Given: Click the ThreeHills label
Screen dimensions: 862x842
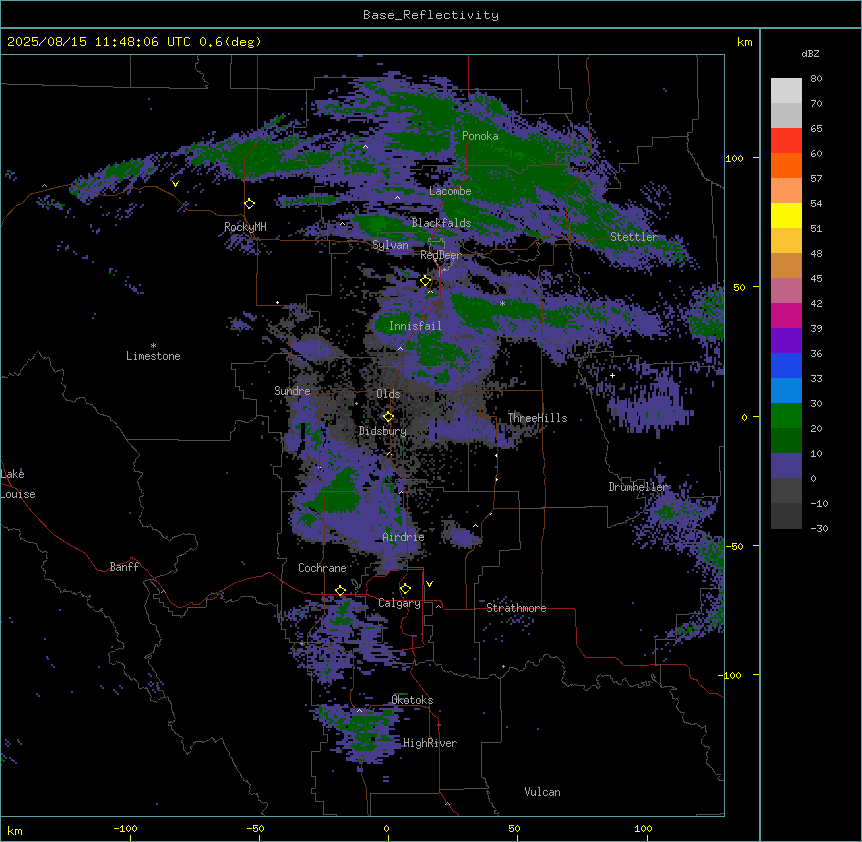Looking at the screenshot, I should click(x=537, y=418).
